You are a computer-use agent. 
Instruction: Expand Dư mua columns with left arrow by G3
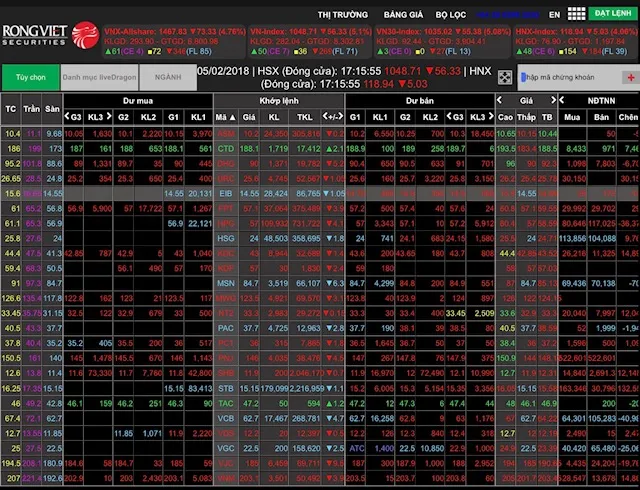click(65, 117)
